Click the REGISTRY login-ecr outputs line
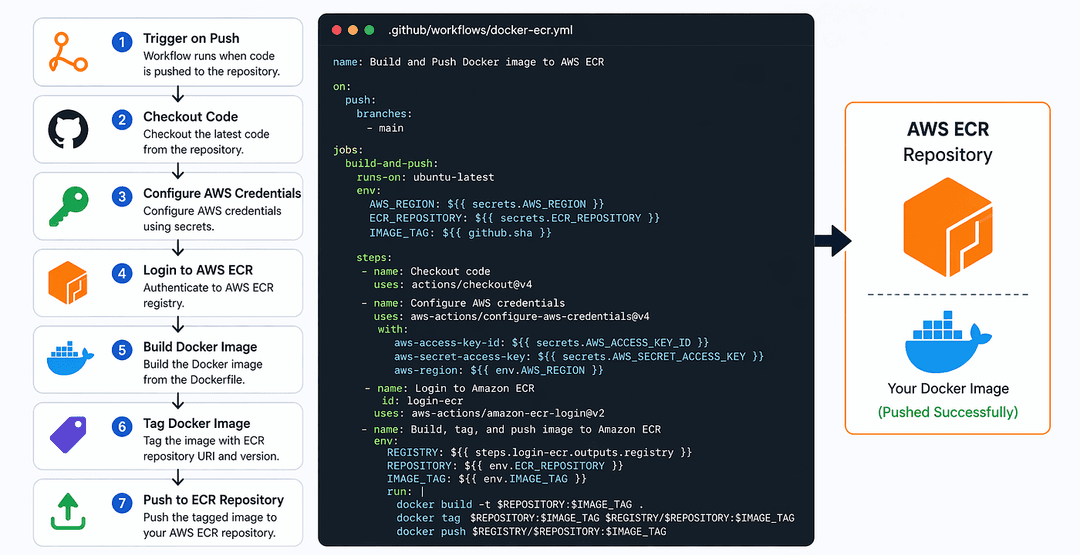 pyautogui.click(x=539, y=452)
